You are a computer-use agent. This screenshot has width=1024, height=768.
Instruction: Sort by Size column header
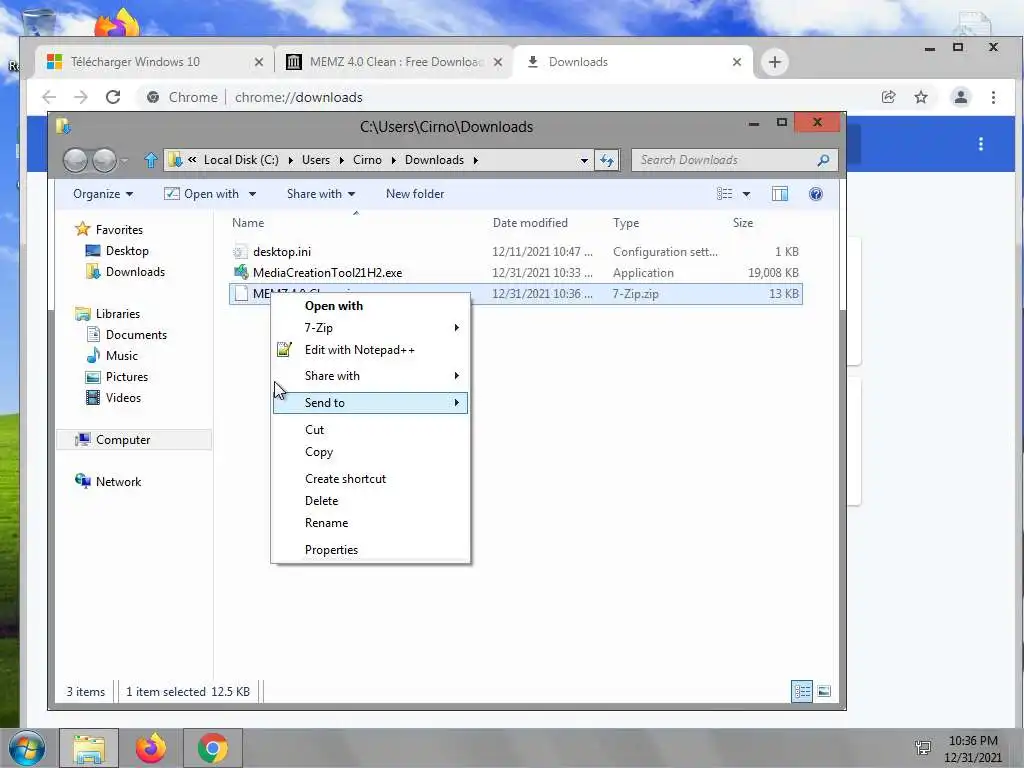pos(743,223)
